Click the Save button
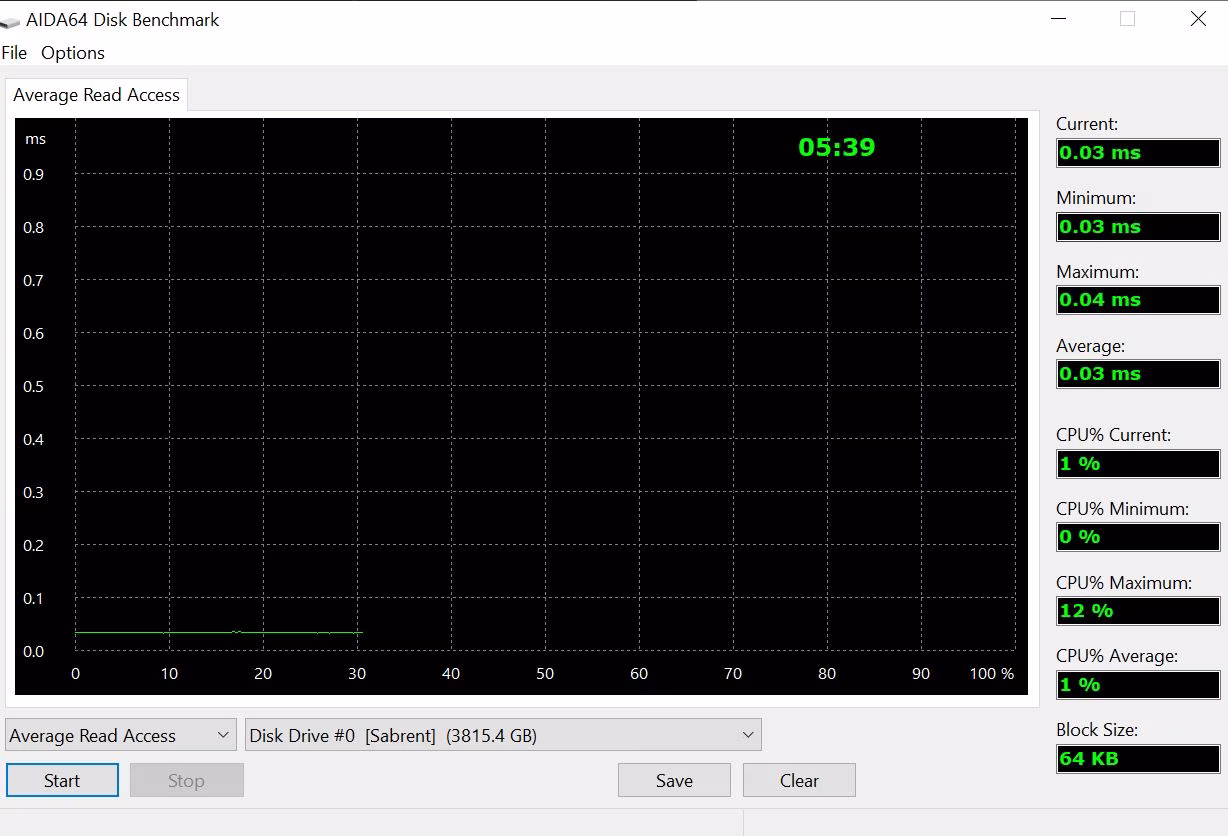Viewport: 1228px width, 836px height. (x=674, y=781)
